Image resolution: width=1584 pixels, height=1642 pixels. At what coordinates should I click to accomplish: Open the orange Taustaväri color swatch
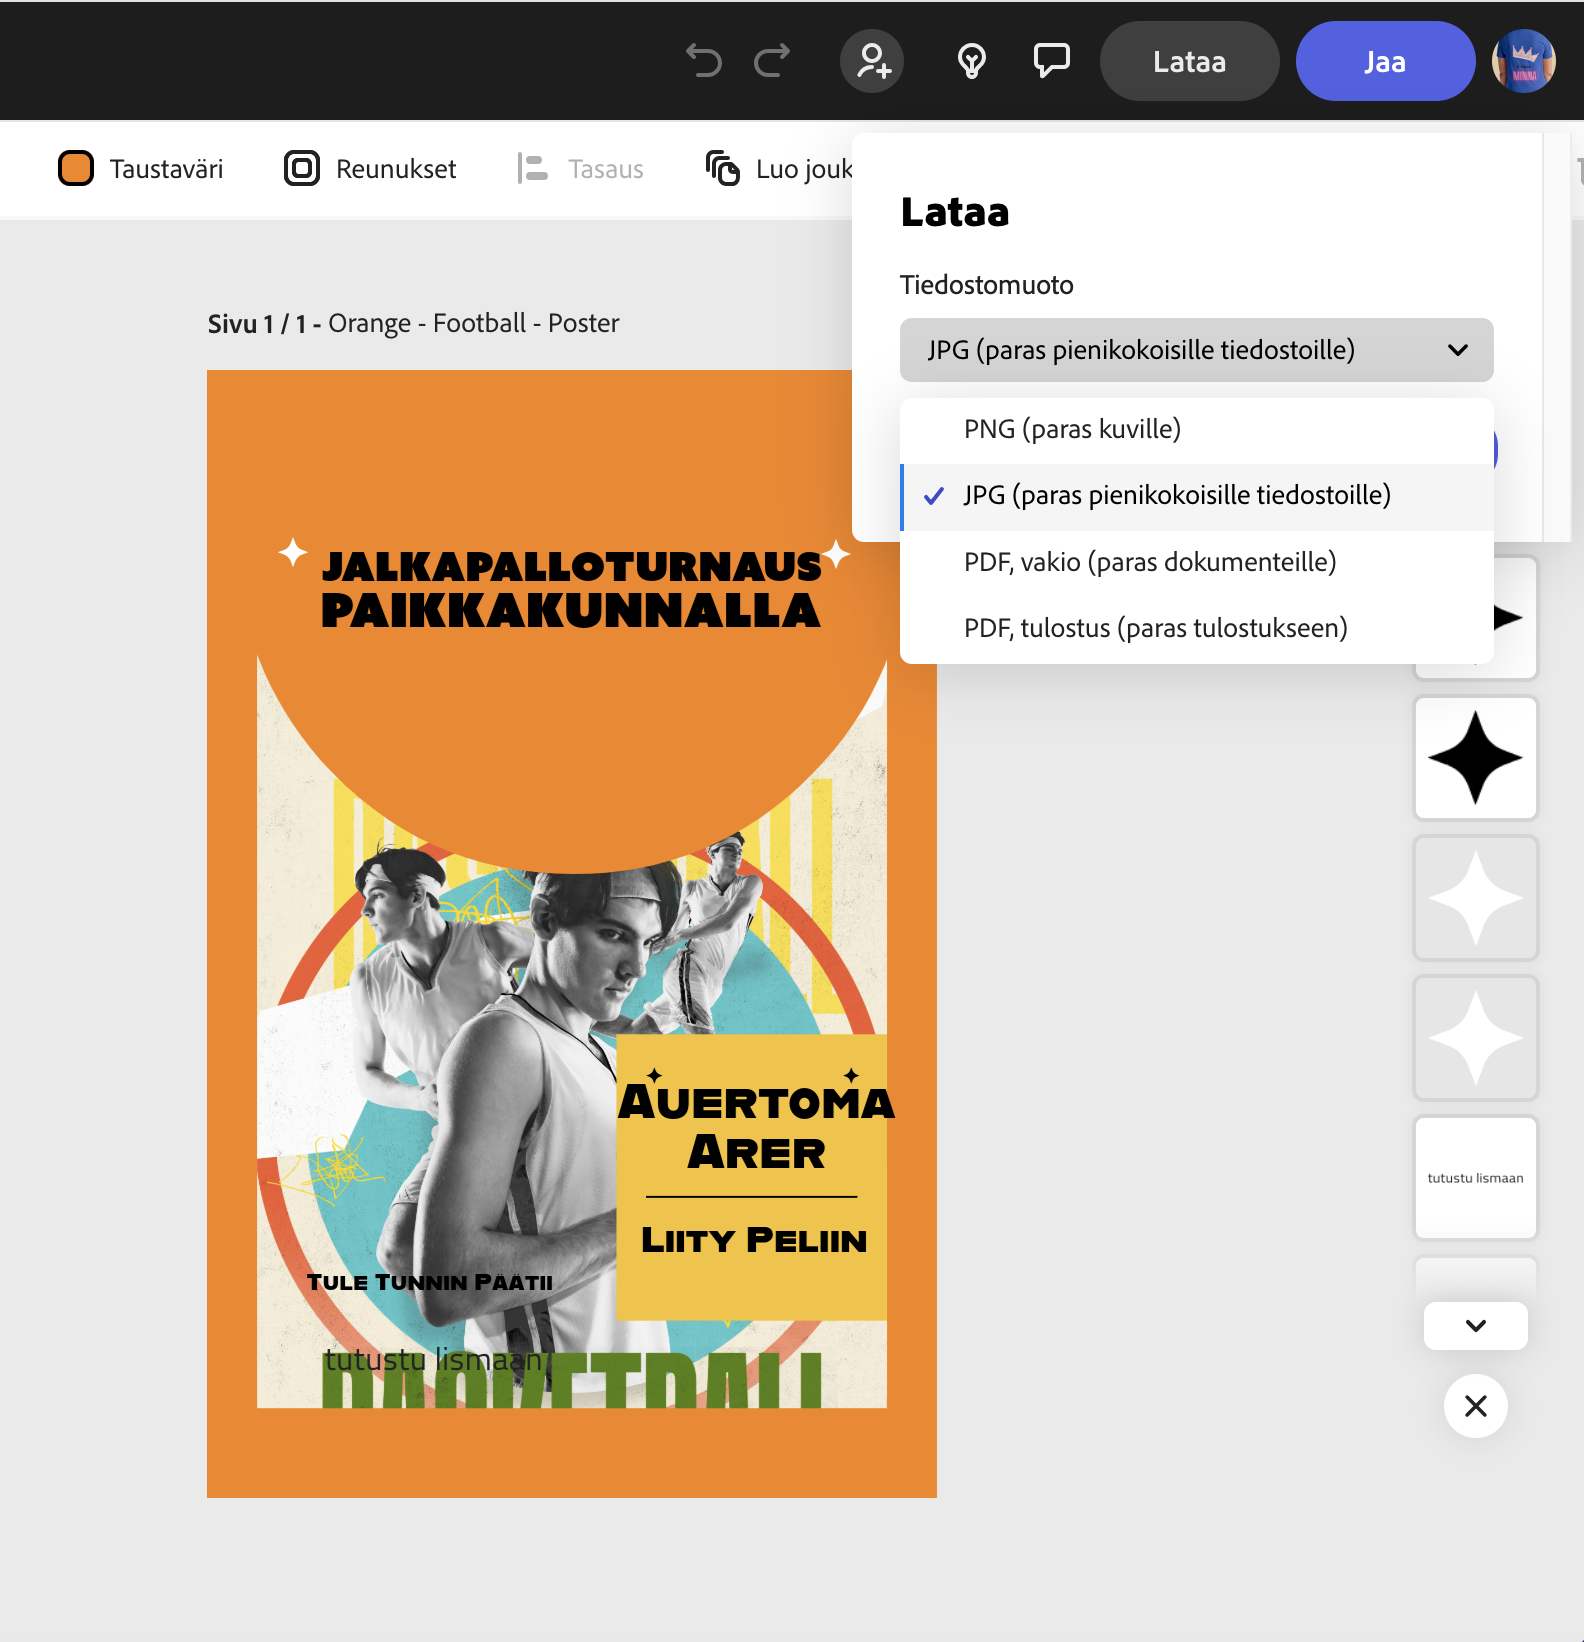point(76,168)
